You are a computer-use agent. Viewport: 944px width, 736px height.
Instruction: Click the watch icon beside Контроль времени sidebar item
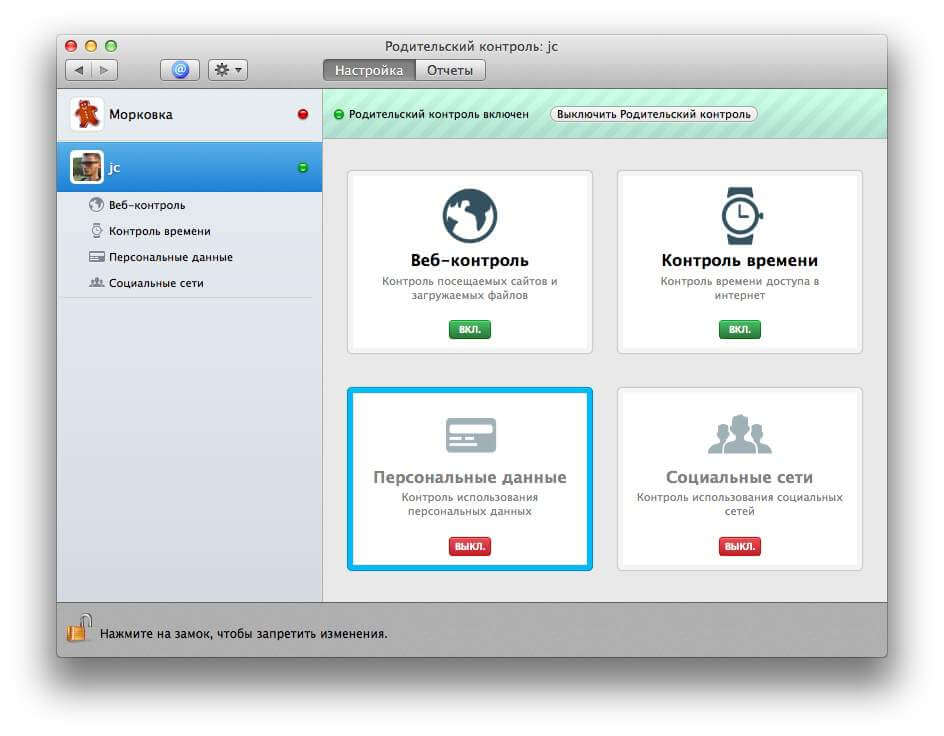(x=96, y=230)
